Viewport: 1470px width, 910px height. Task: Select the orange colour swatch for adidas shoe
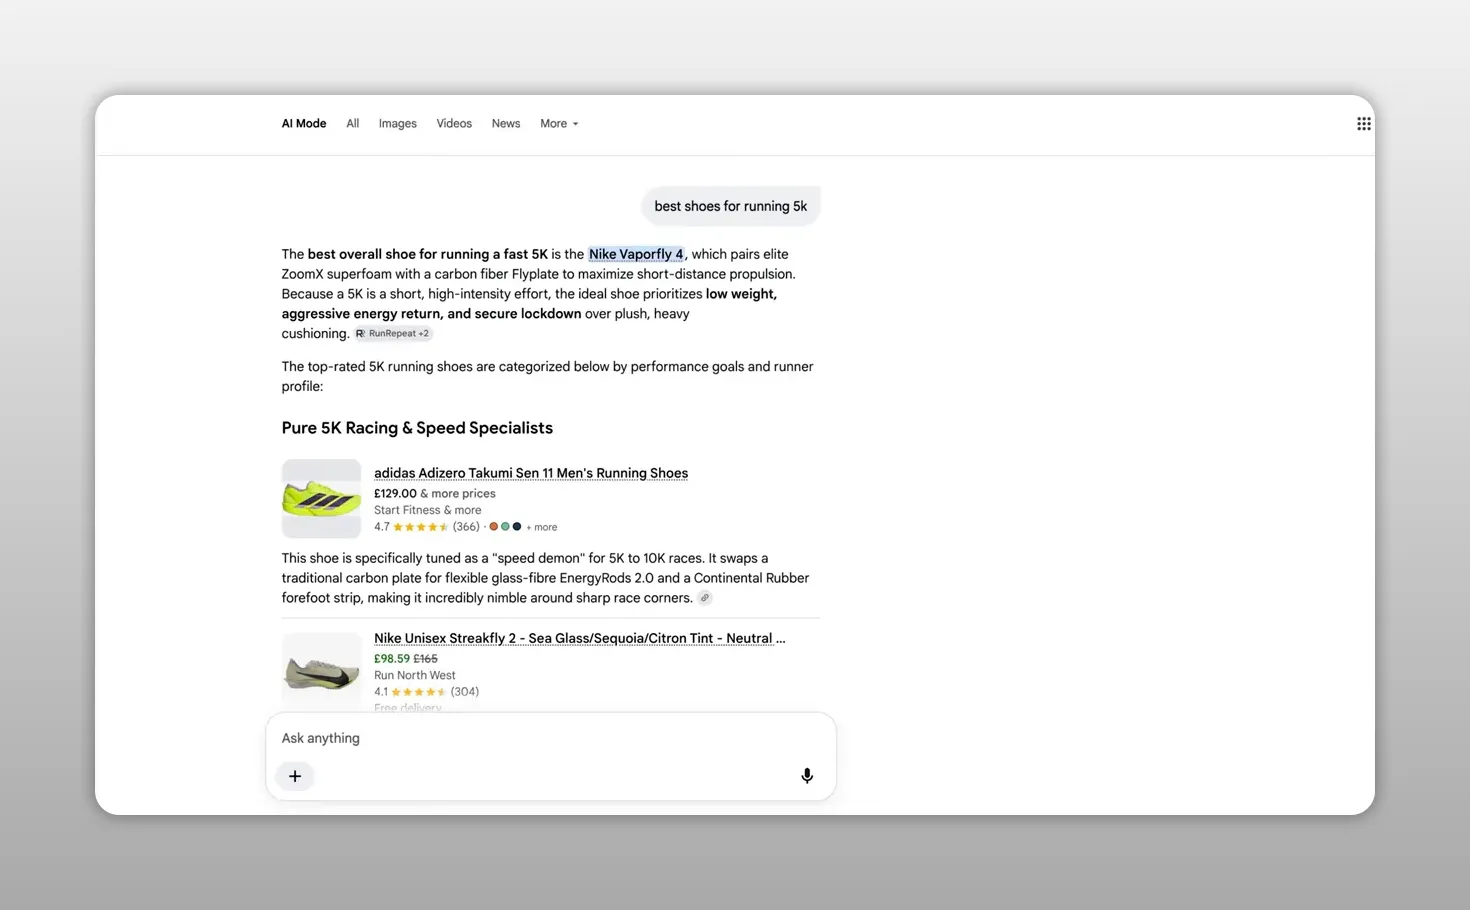[x=493, y=527]
